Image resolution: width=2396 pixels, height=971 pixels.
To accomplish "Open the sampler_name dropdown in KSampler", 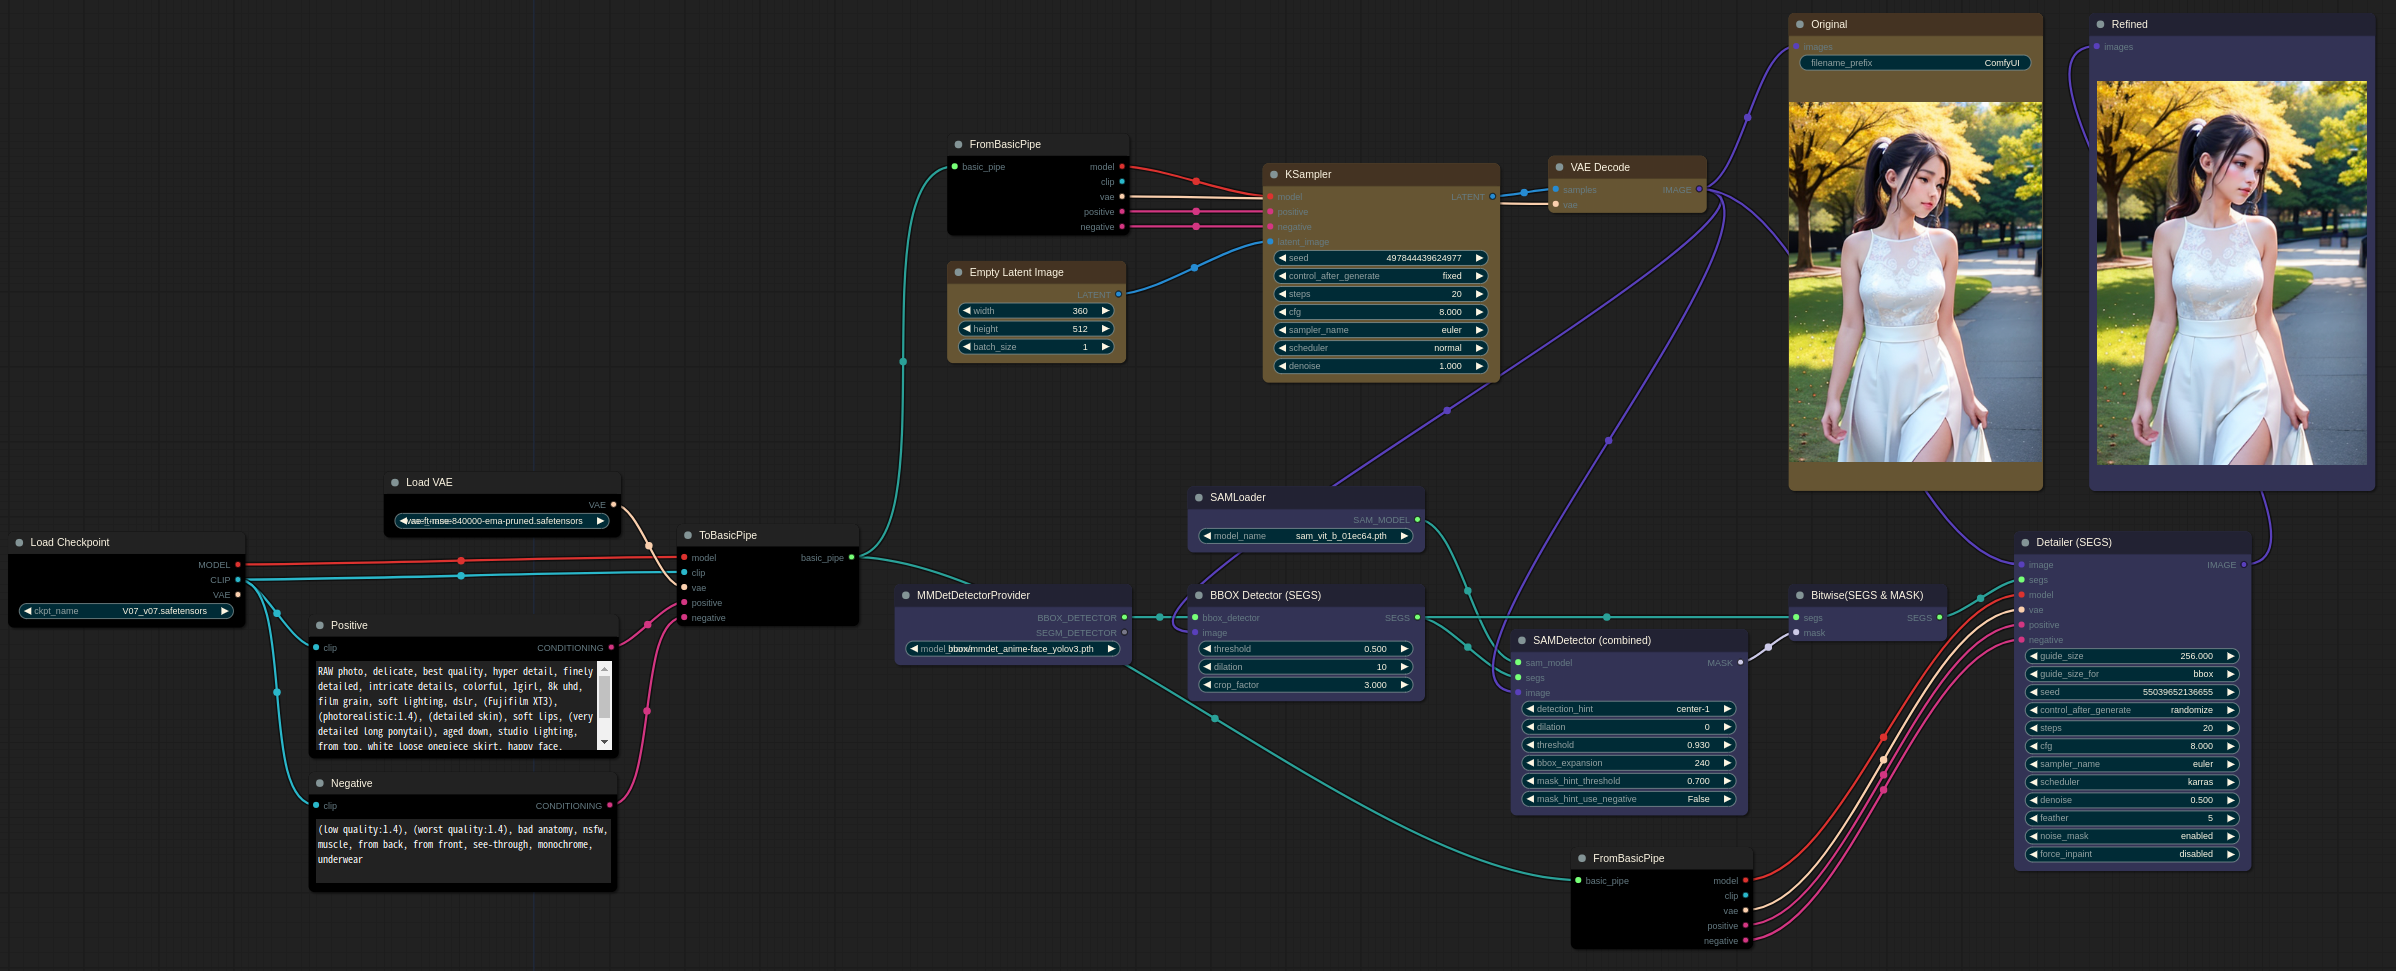I will pyautogui.click(x=1380, y=330).
